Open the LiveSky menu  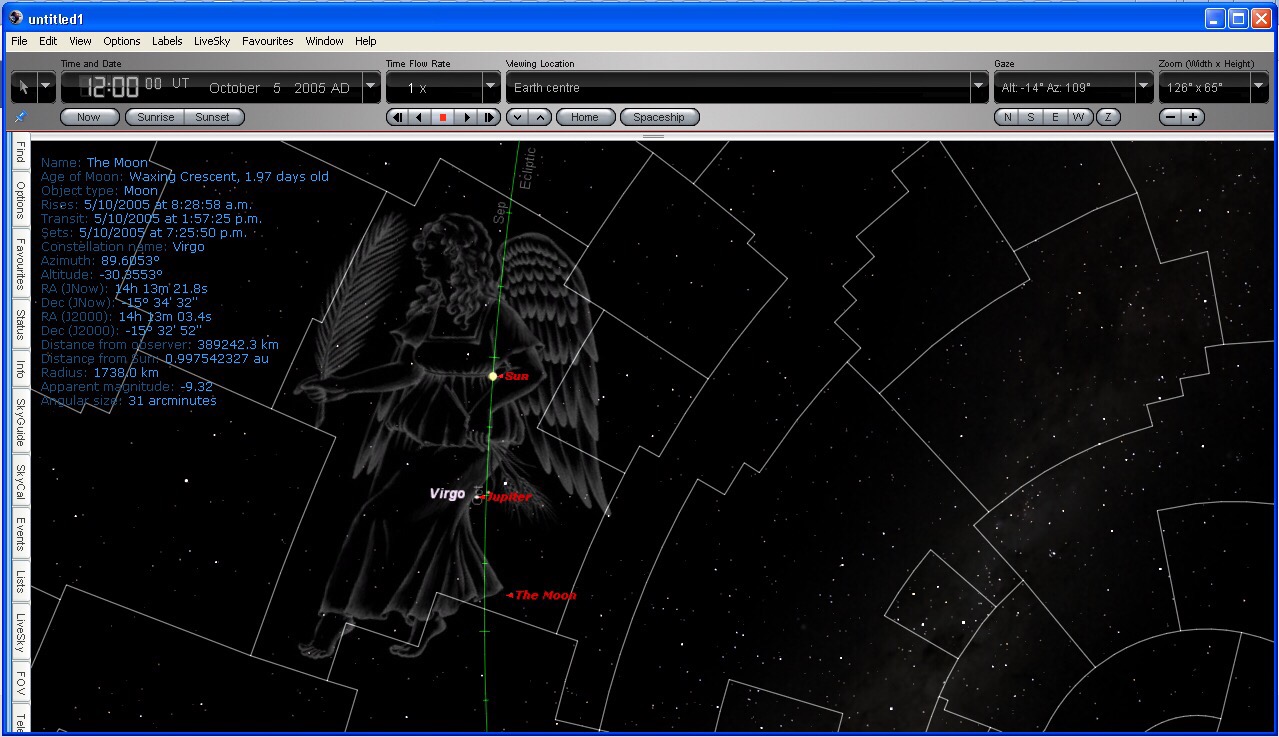click(212, 41)
